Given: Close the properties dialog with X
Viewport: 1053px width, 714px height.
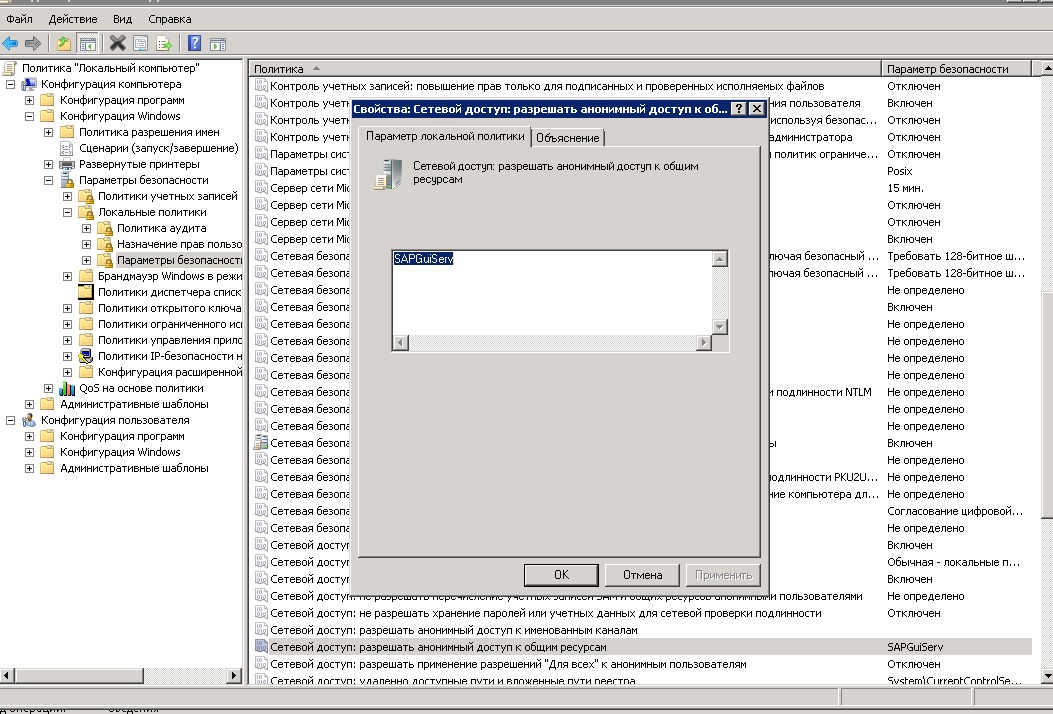Looking at the screenshot, I should [x=756, y=109].
